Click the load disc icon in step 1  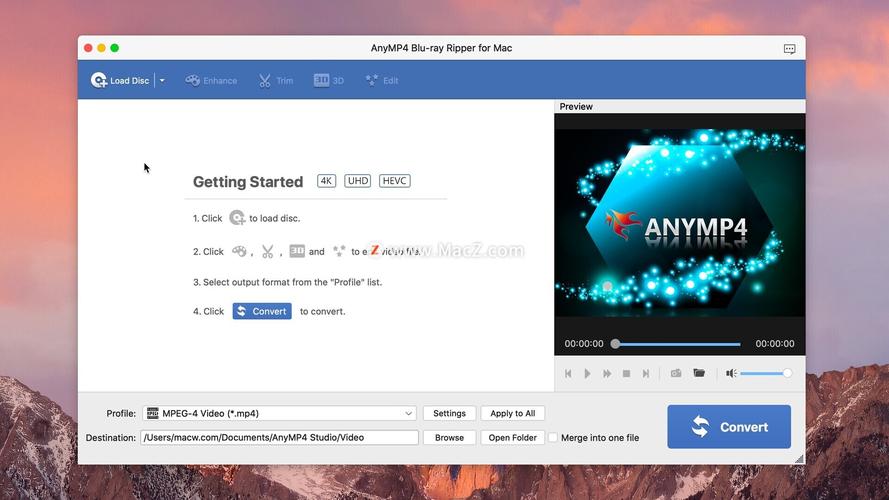[237, 218]
